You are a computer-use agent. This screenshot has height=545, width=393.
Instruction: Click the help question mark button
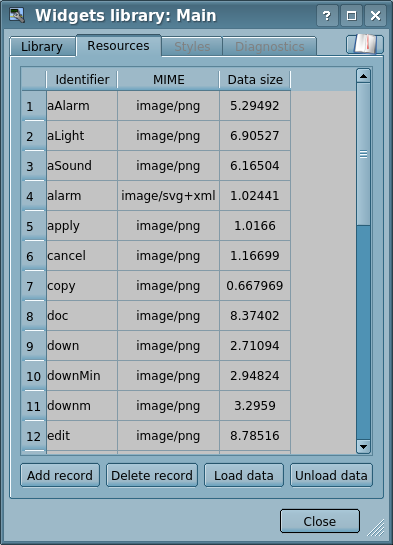(327, 16)
